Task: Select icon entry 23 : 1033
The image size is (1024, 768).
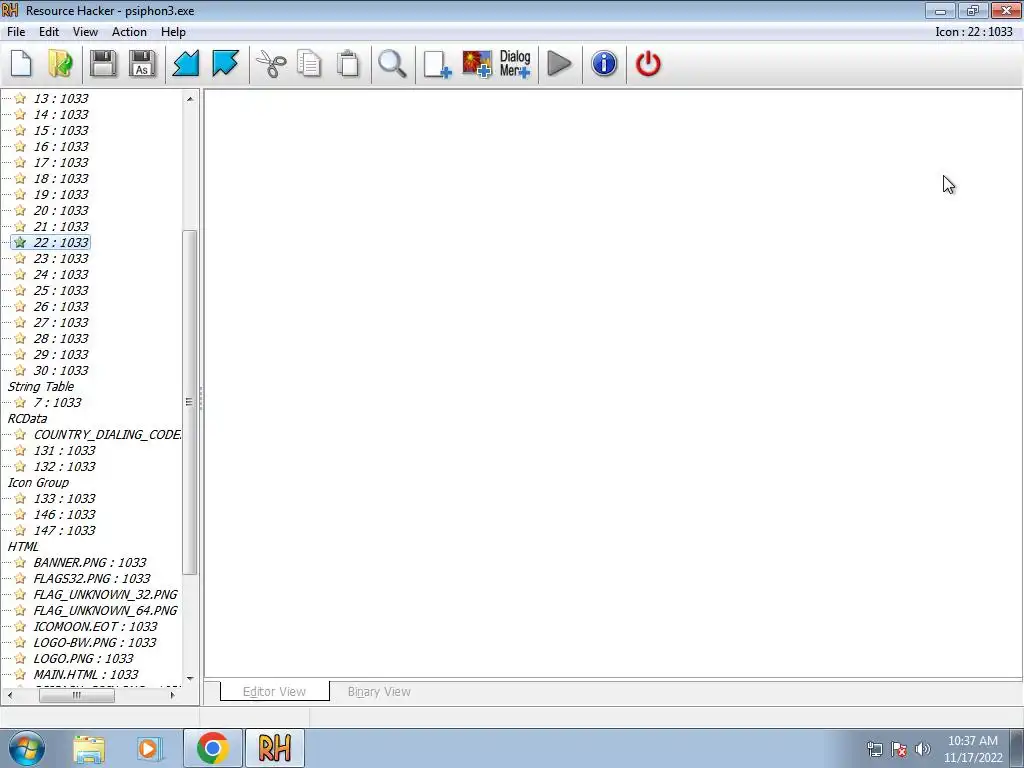Action: [61, 259]
